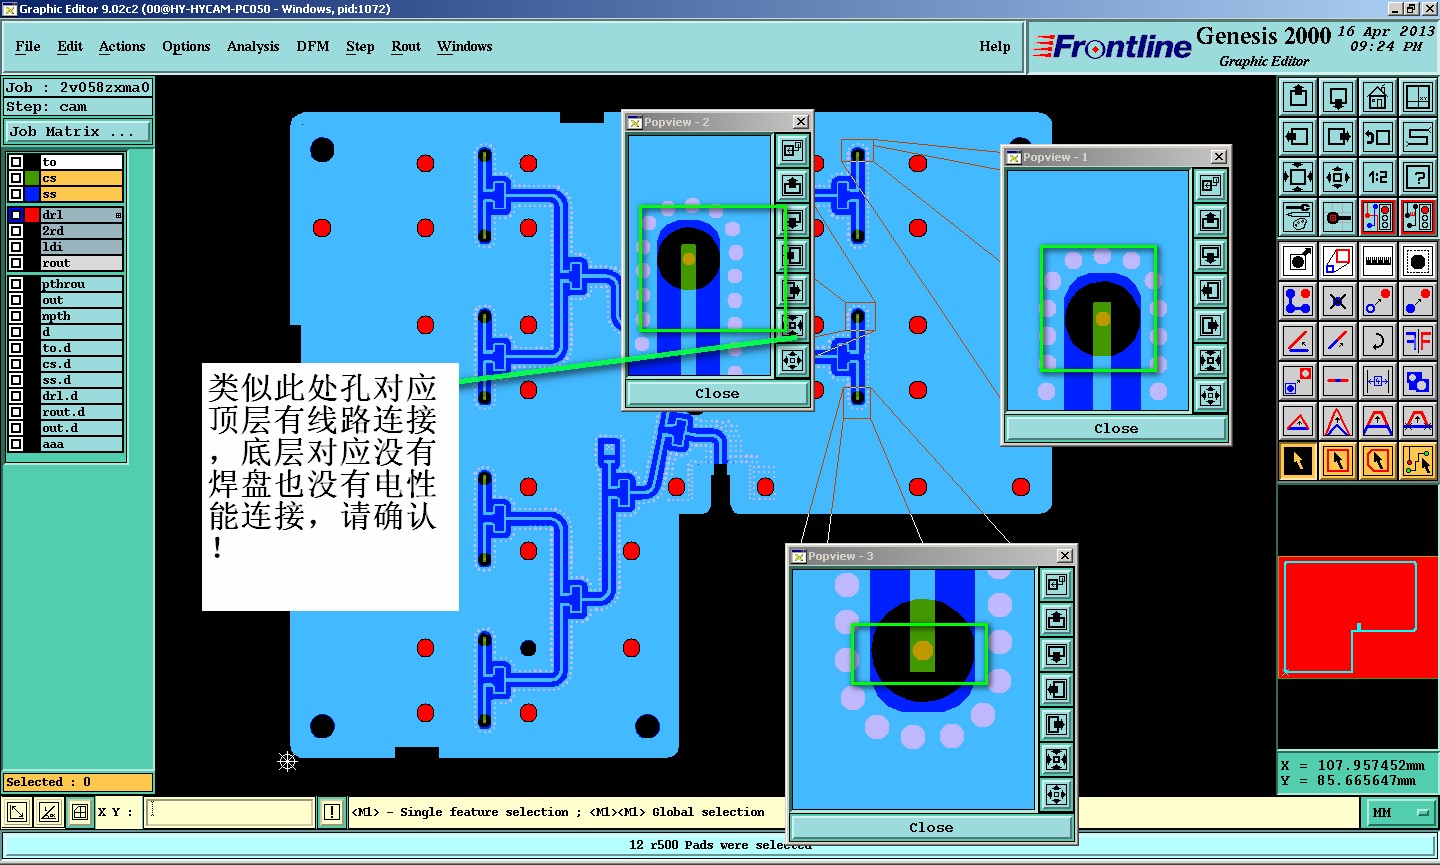The image size is (1440, 865).
Task: Click the green color swatch of cs layer
Action: coord(32,178)
